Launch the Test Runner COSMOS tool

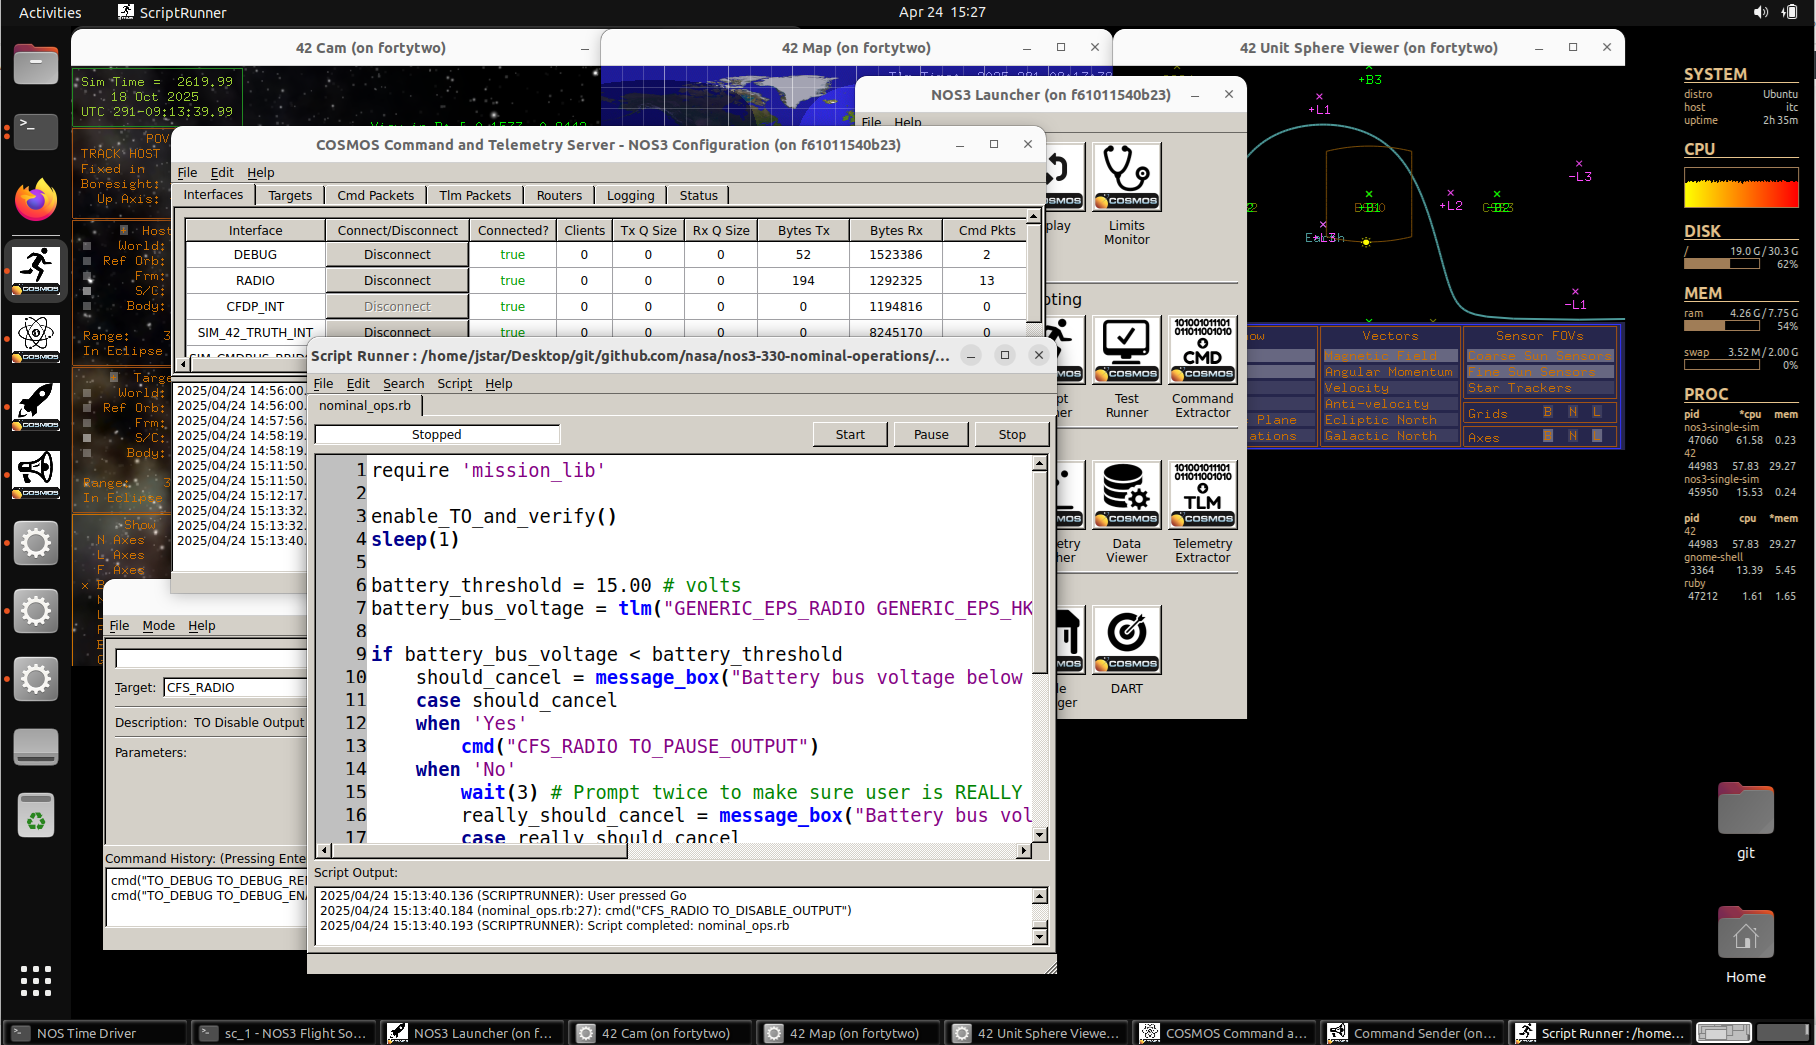[1127, 350]
